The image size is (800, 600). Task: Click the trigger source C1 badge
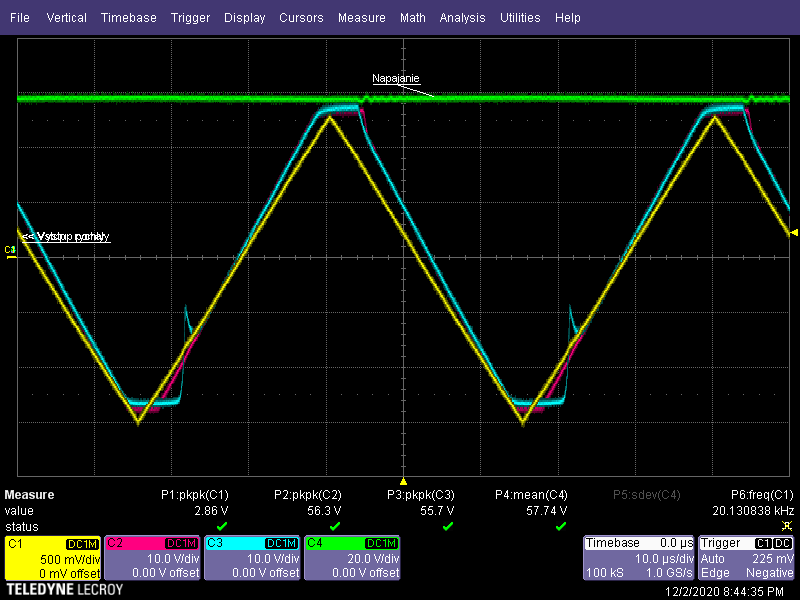click(x=763, y=544)
